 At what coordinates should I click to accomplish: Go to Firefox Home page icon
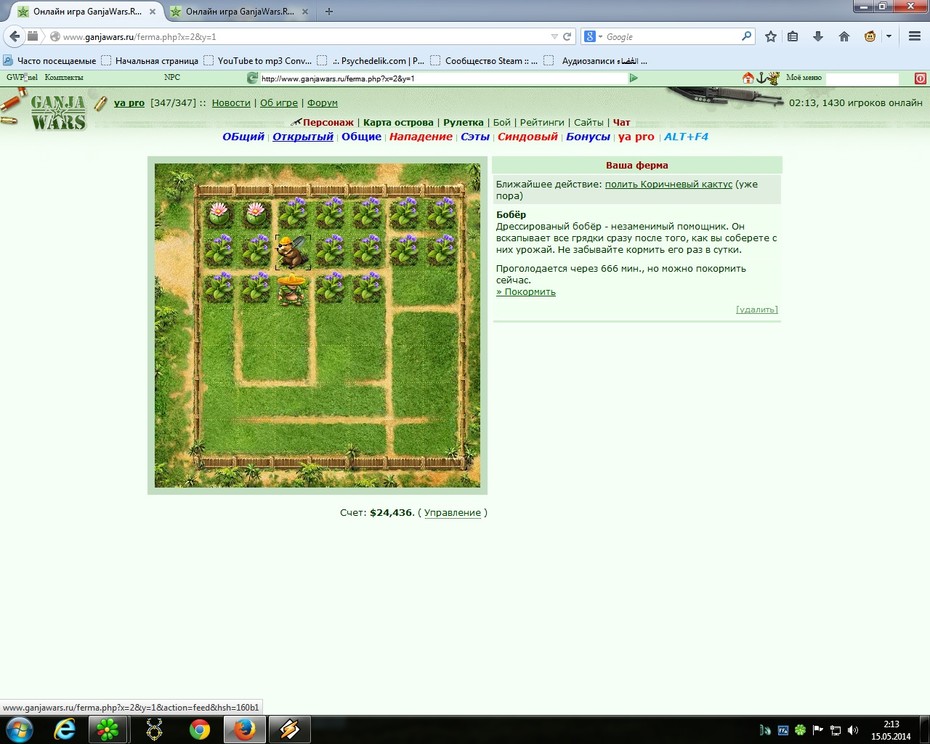(x=844, y=37)
